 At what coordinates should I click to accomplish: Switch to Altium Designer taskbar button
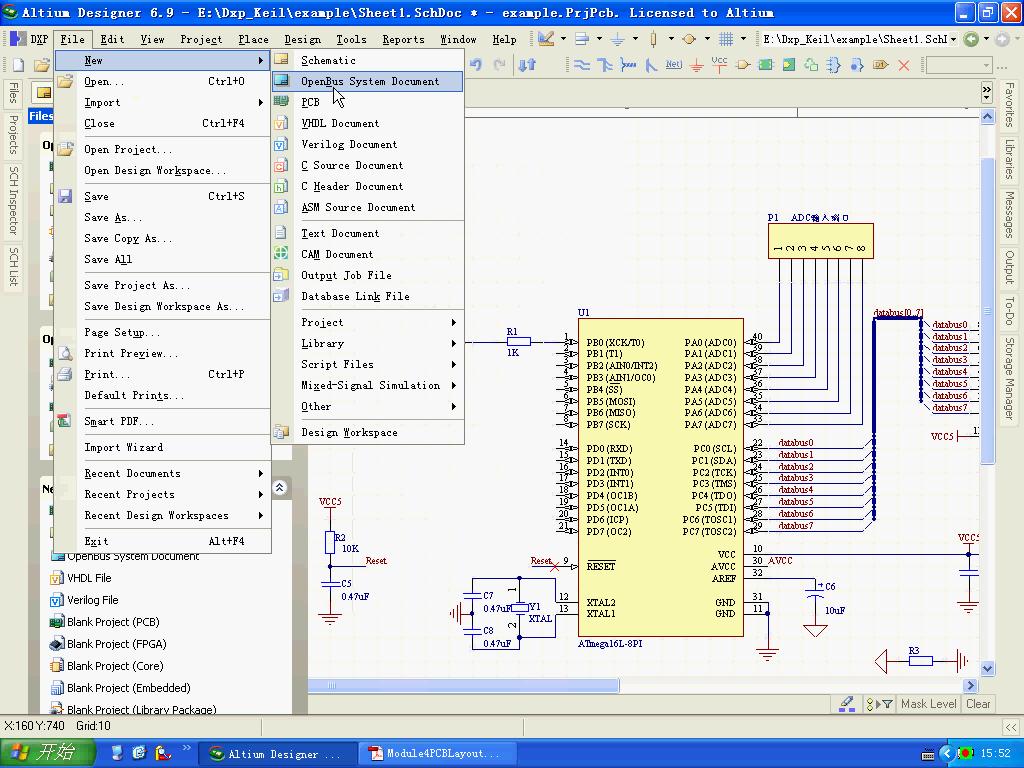pos(277,754)
